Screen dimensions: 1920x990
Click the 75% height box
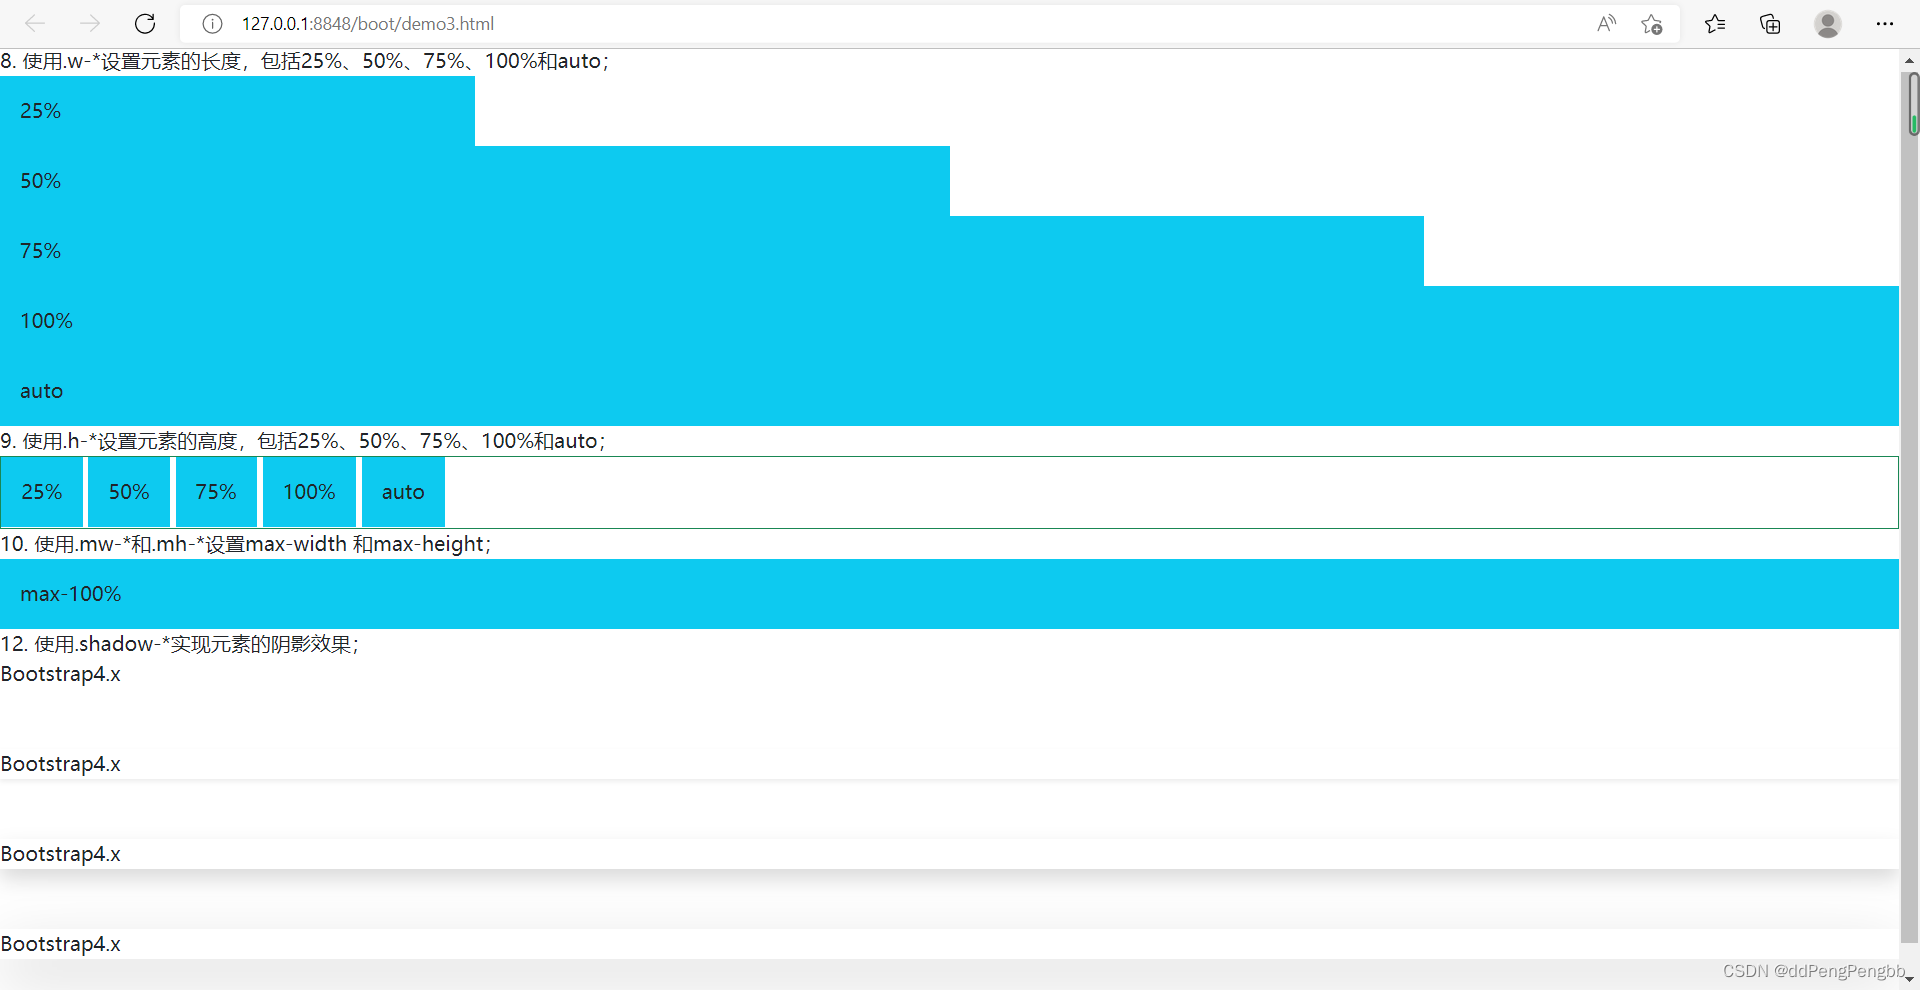[216, 492]
